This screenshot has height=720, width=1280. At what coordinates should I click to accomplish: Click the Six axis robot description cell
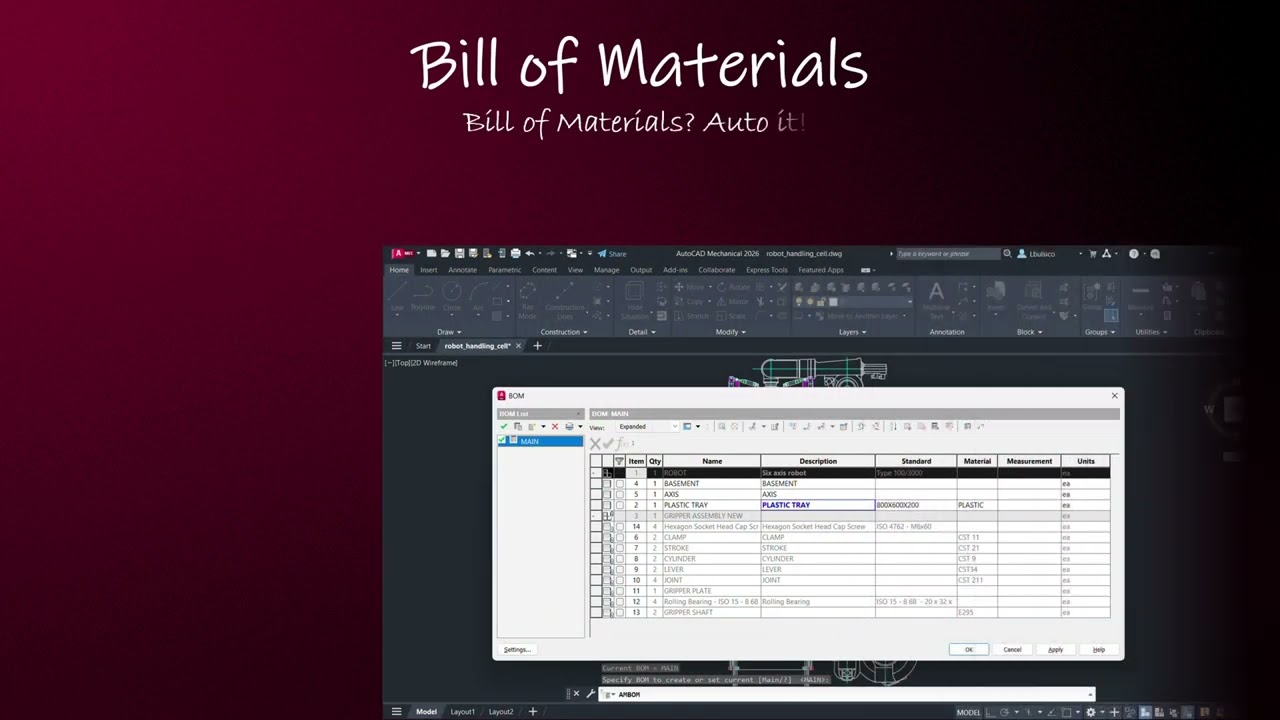coord(818,473)
